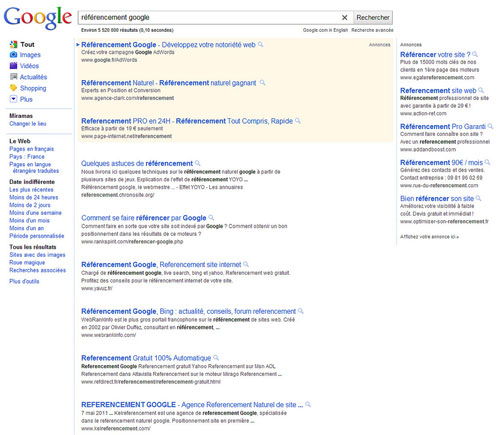Screen dimensions: 500x435
Task: Open the Images search icon
Action: pos(13,55)
